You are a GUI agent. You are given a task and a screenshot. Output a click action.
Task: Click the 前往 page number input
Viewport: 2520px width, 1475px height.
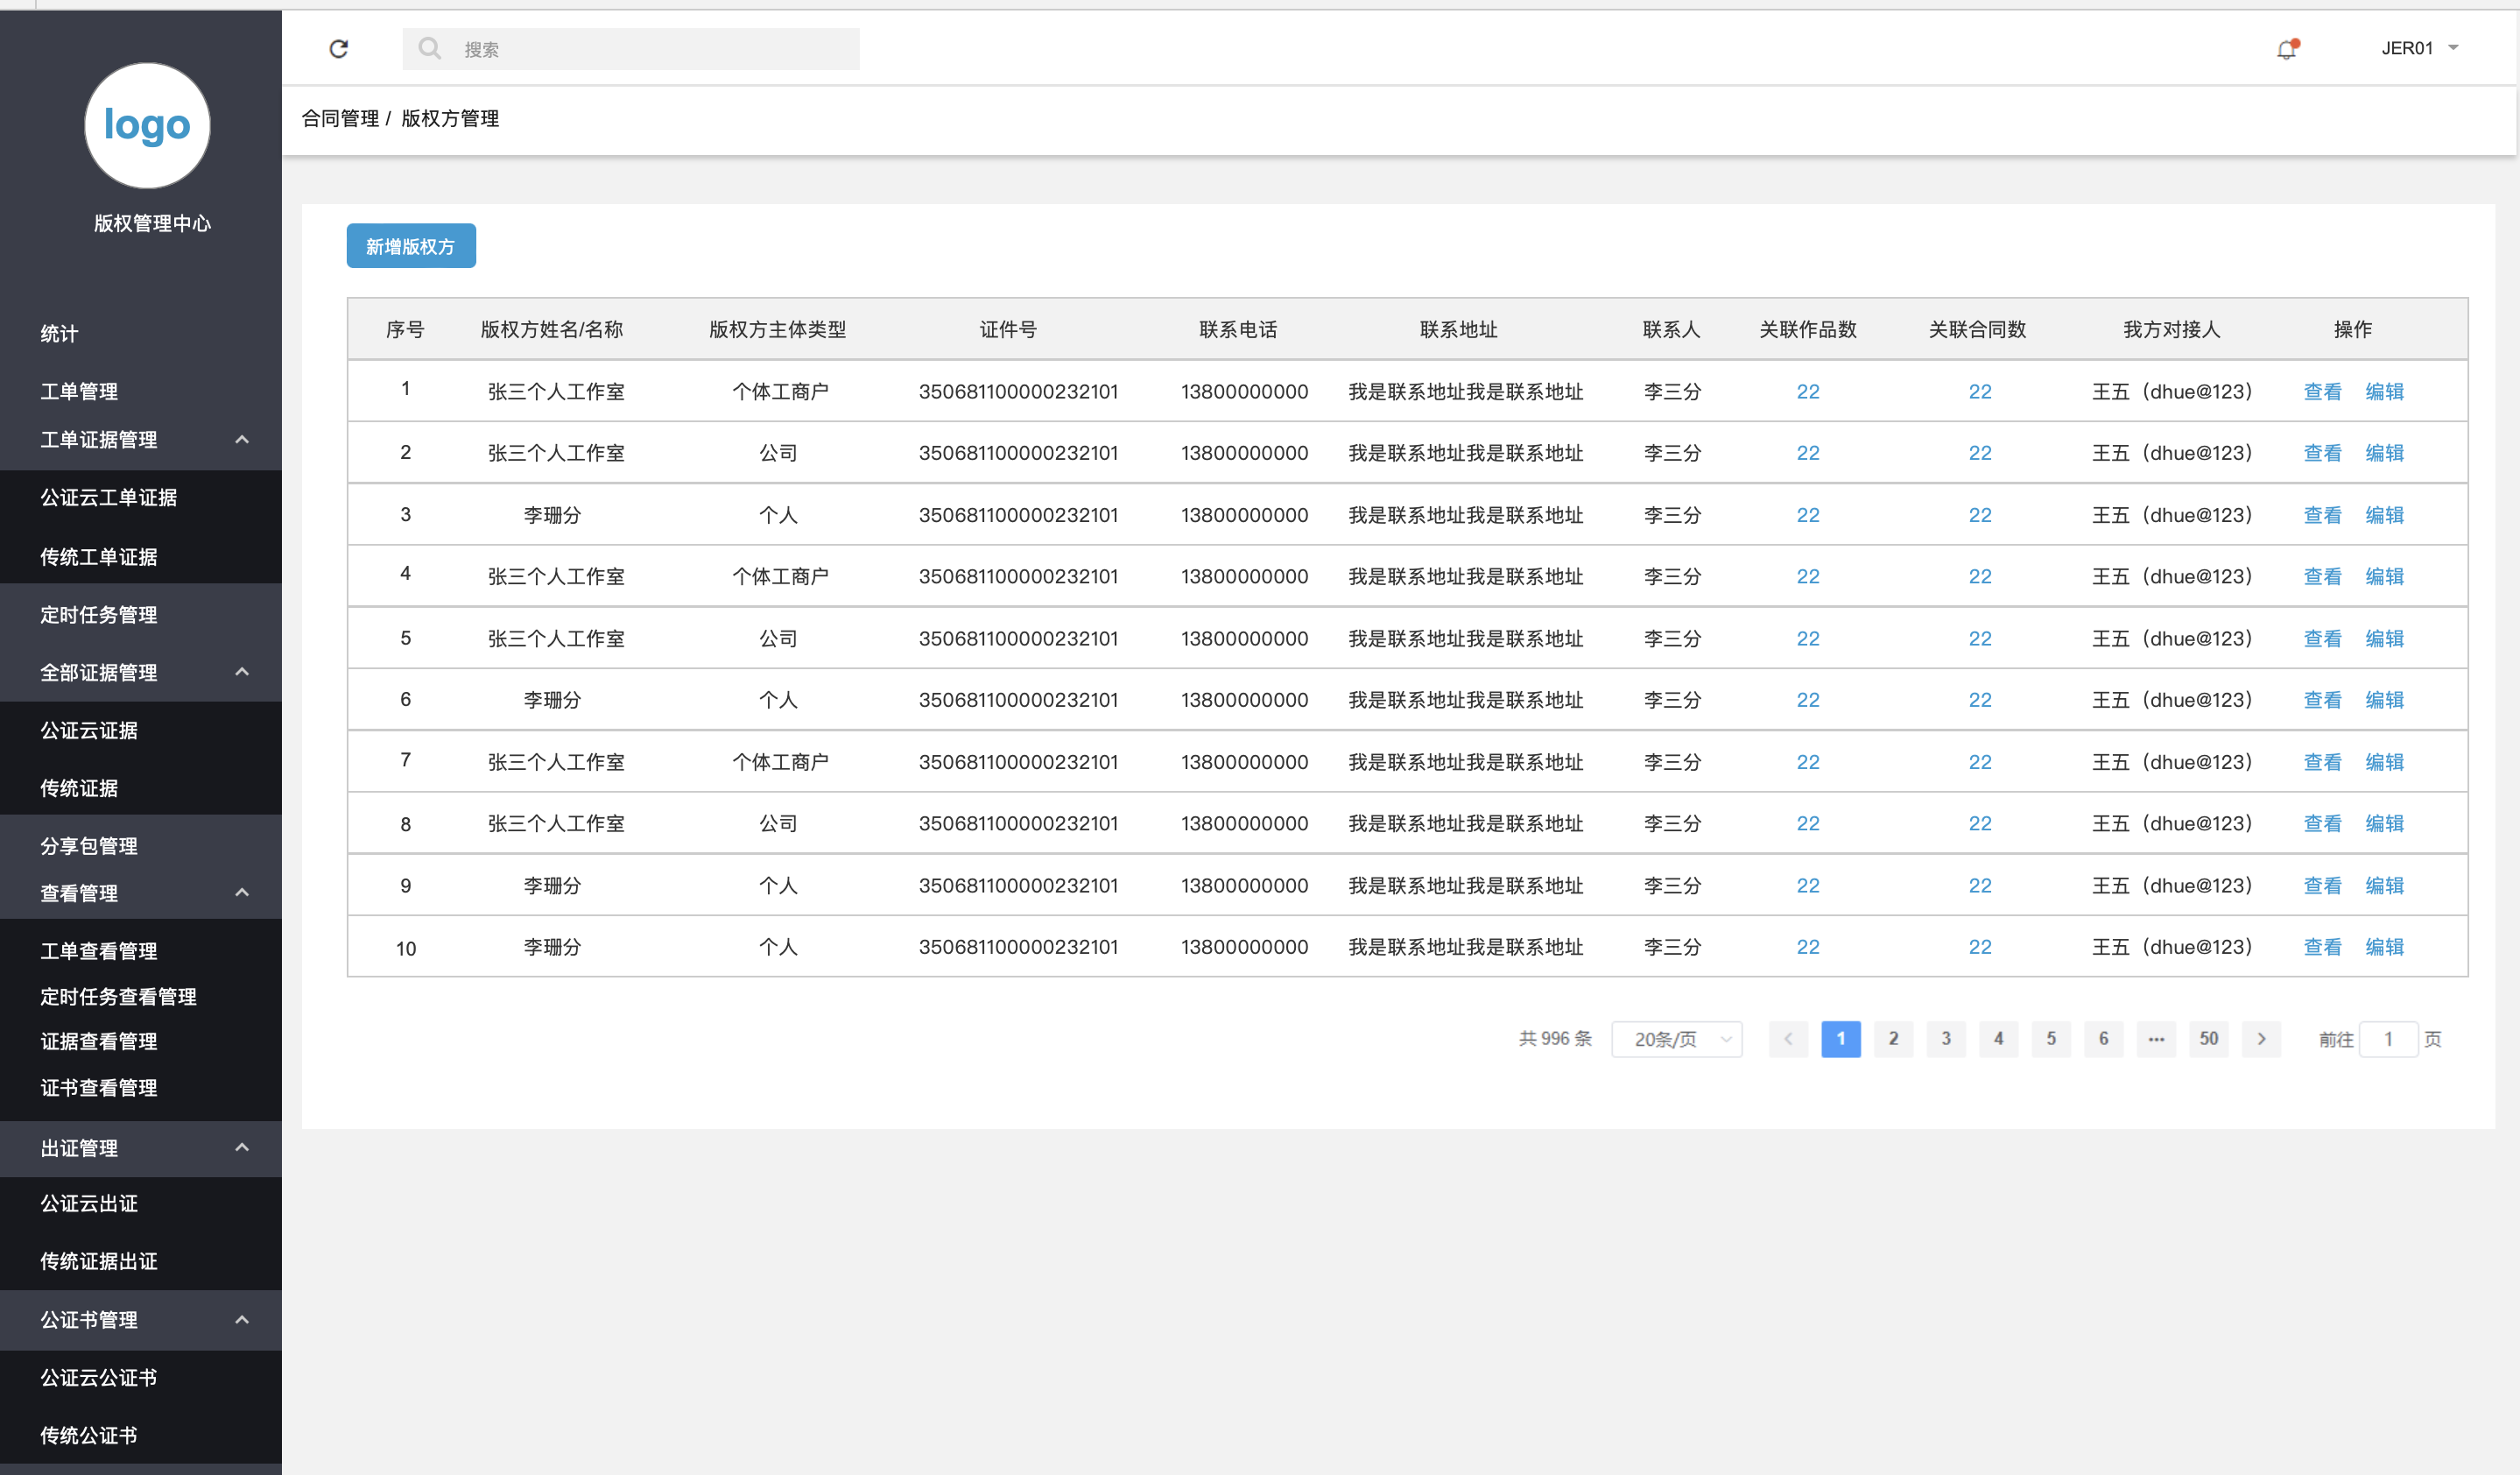pos(2388,1039)
